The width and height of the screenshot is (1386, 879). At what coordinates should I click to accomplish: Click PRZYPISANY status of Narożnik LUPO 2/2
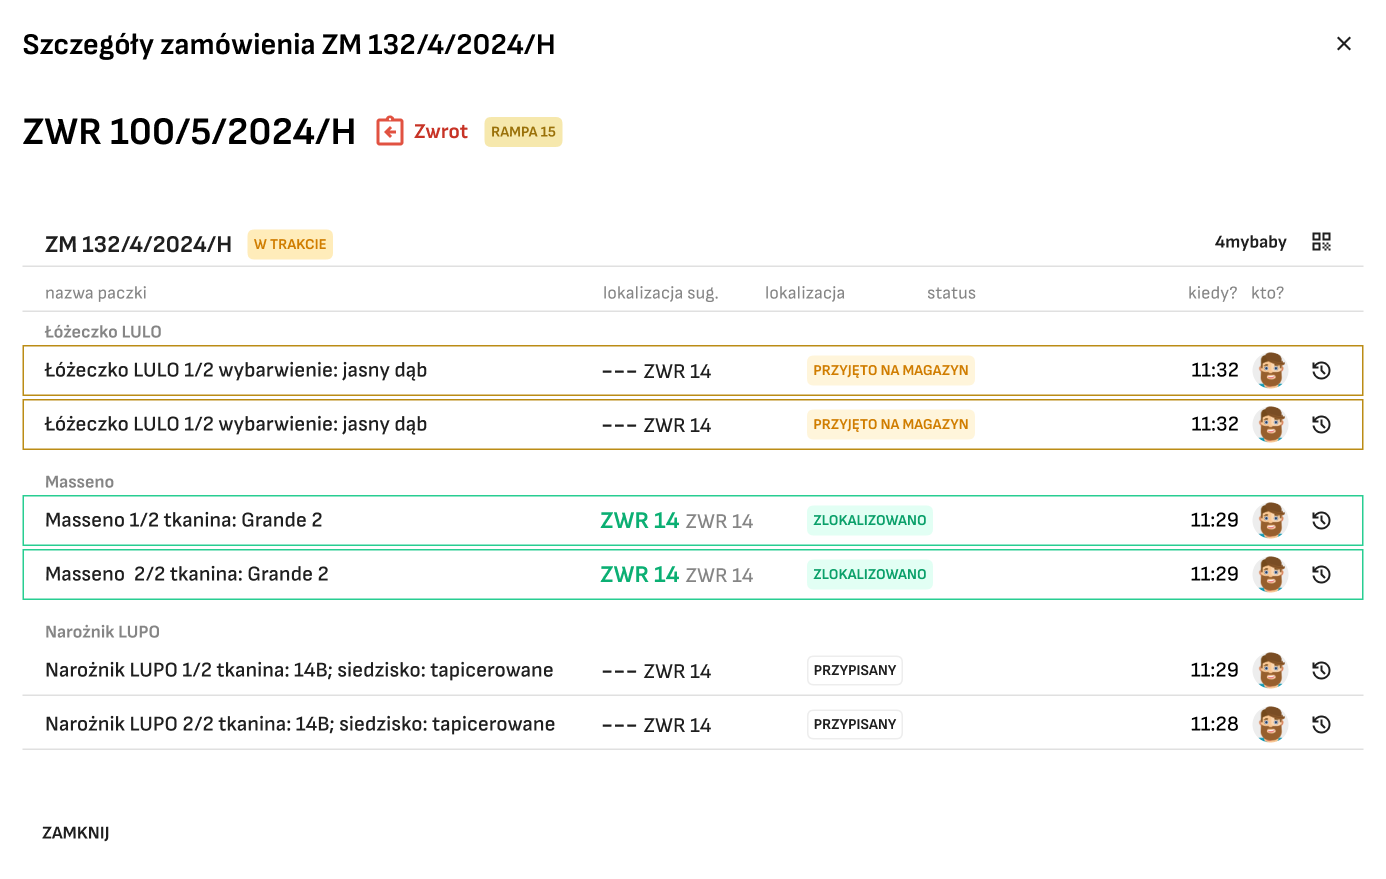coord(855,724)
